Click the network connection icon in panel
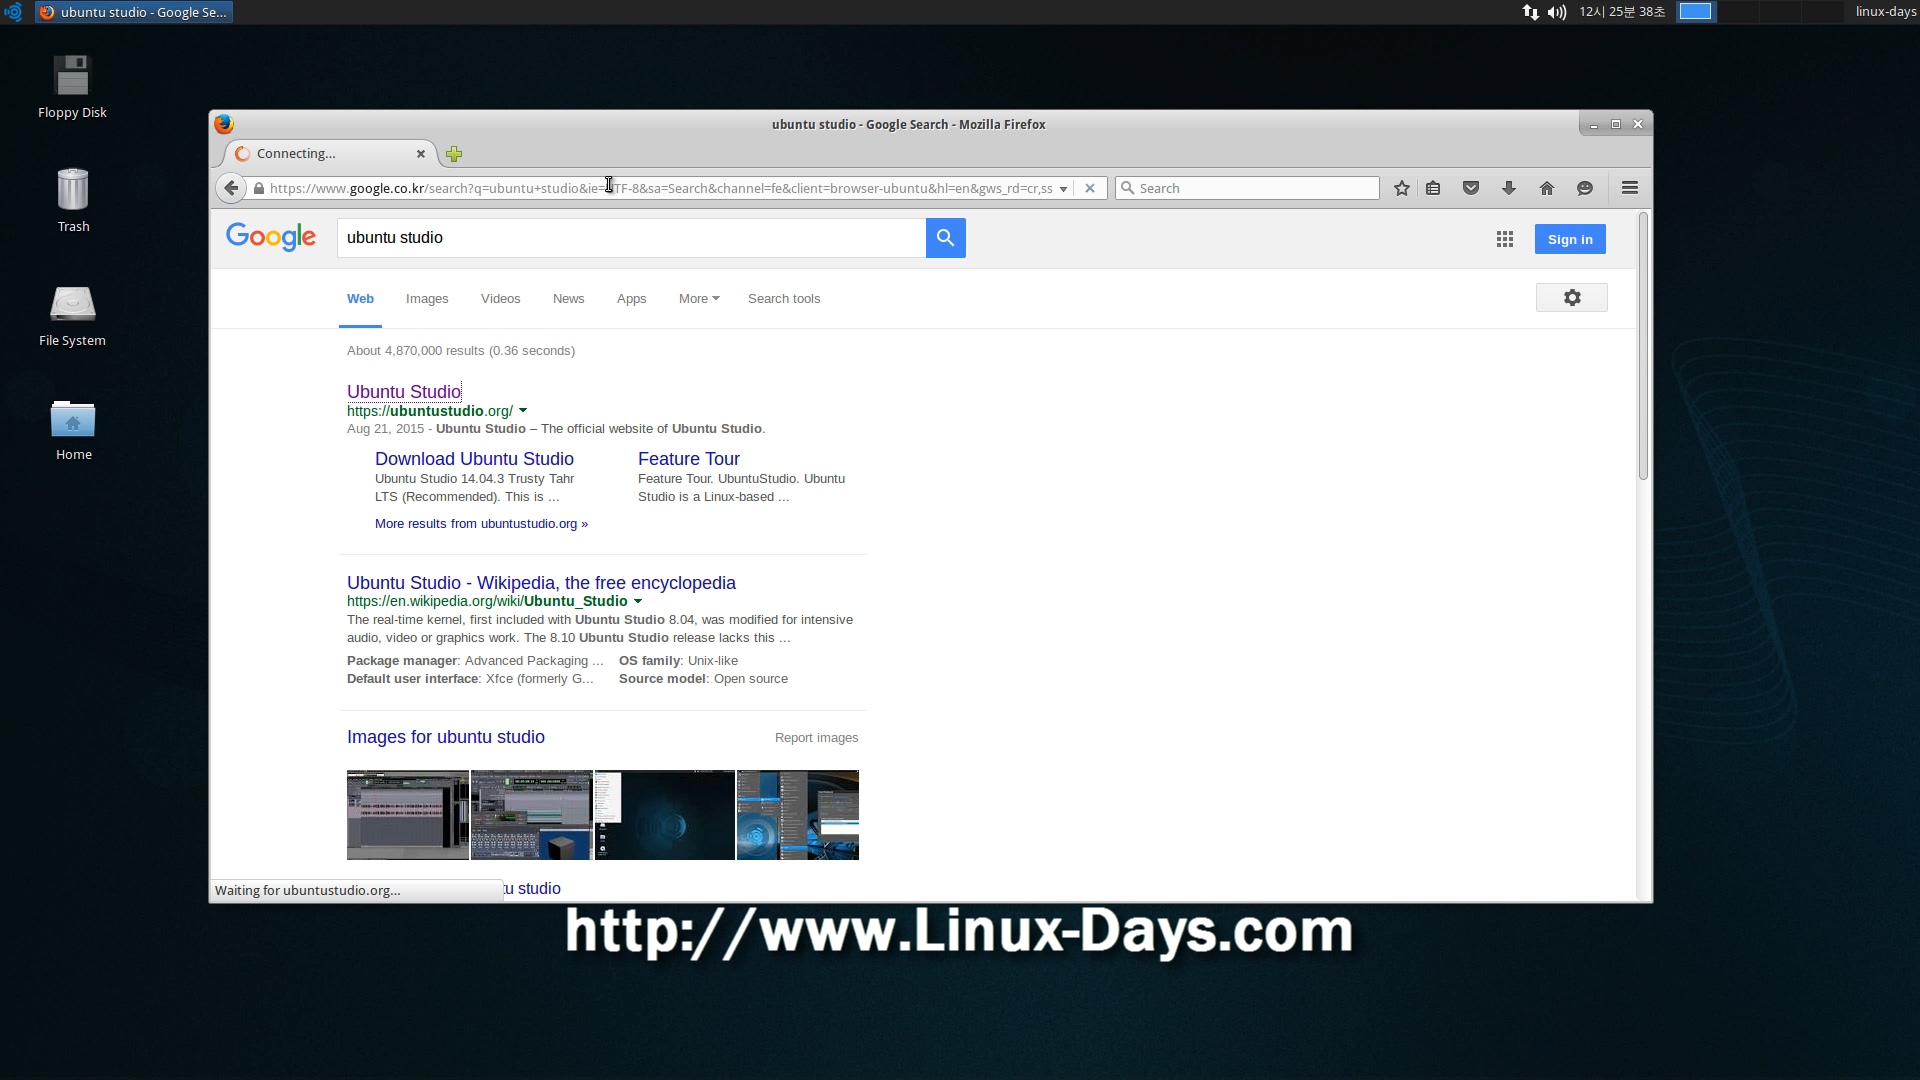The width and height of the screenshot is (1920, 1080). pos(1530,12)
